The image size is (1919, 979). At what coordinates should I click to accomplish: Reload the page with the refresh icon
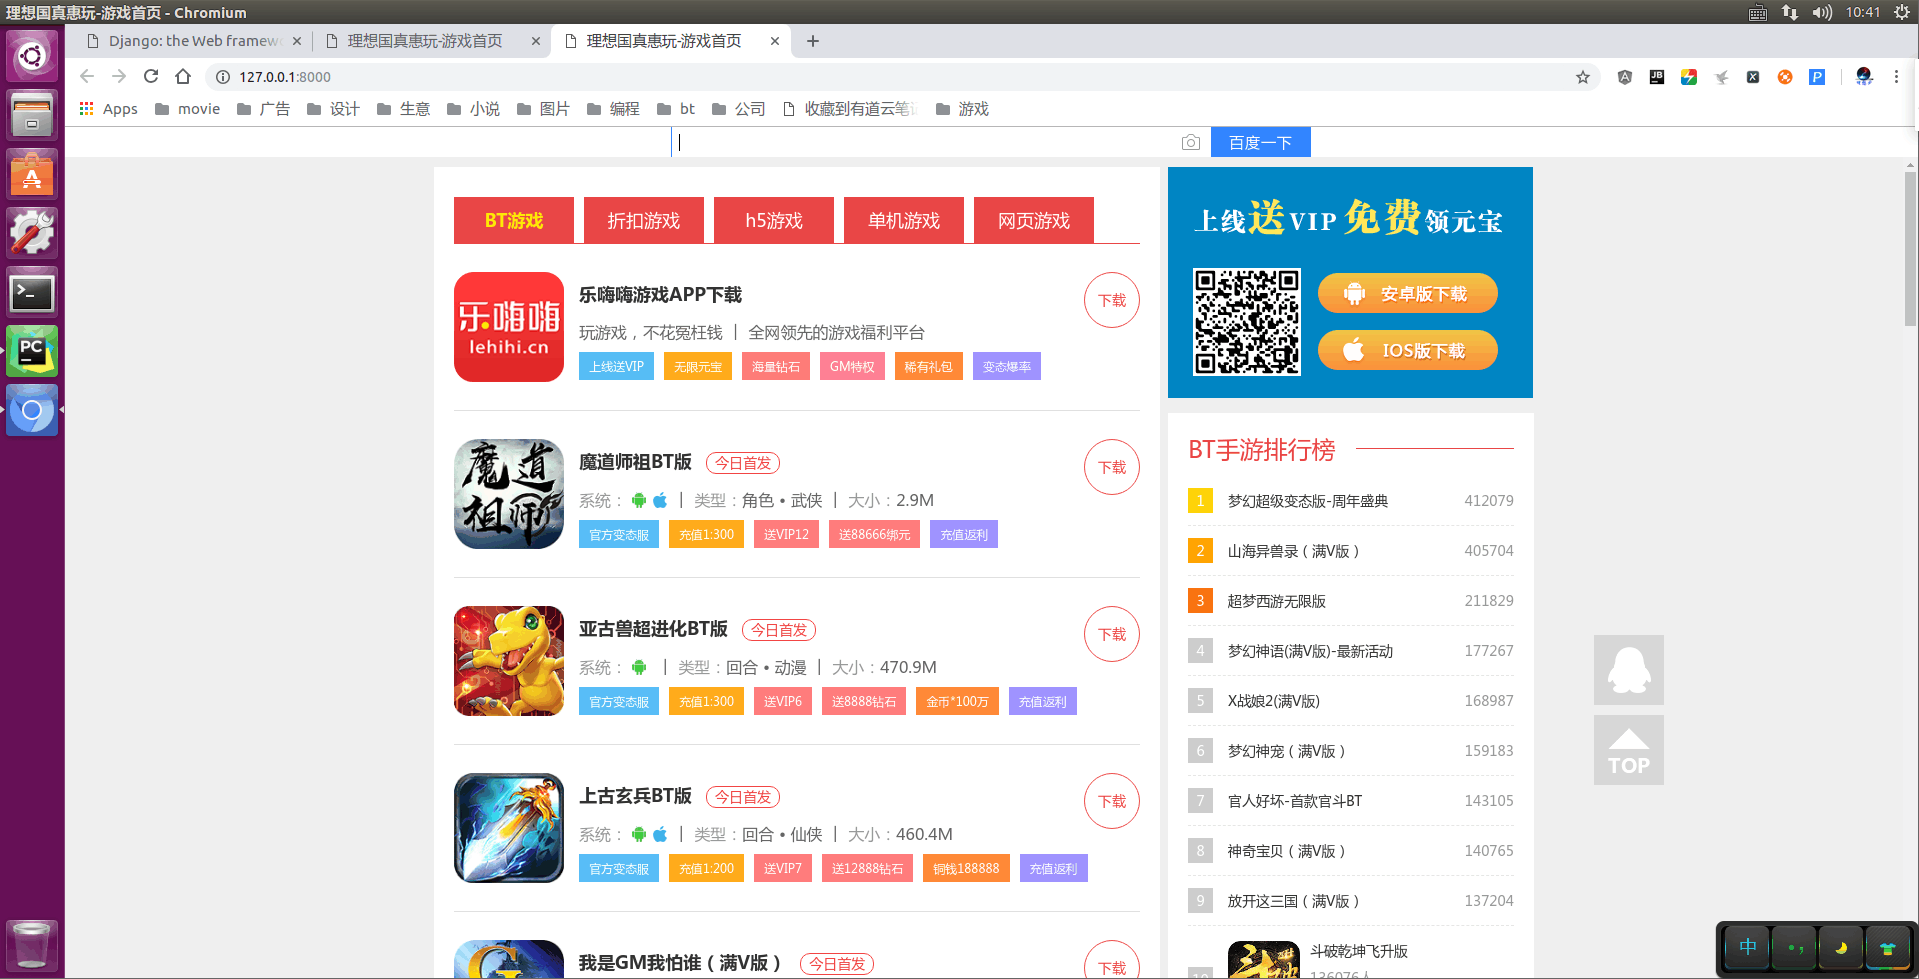pyautogui.click(x=151, y=77)
